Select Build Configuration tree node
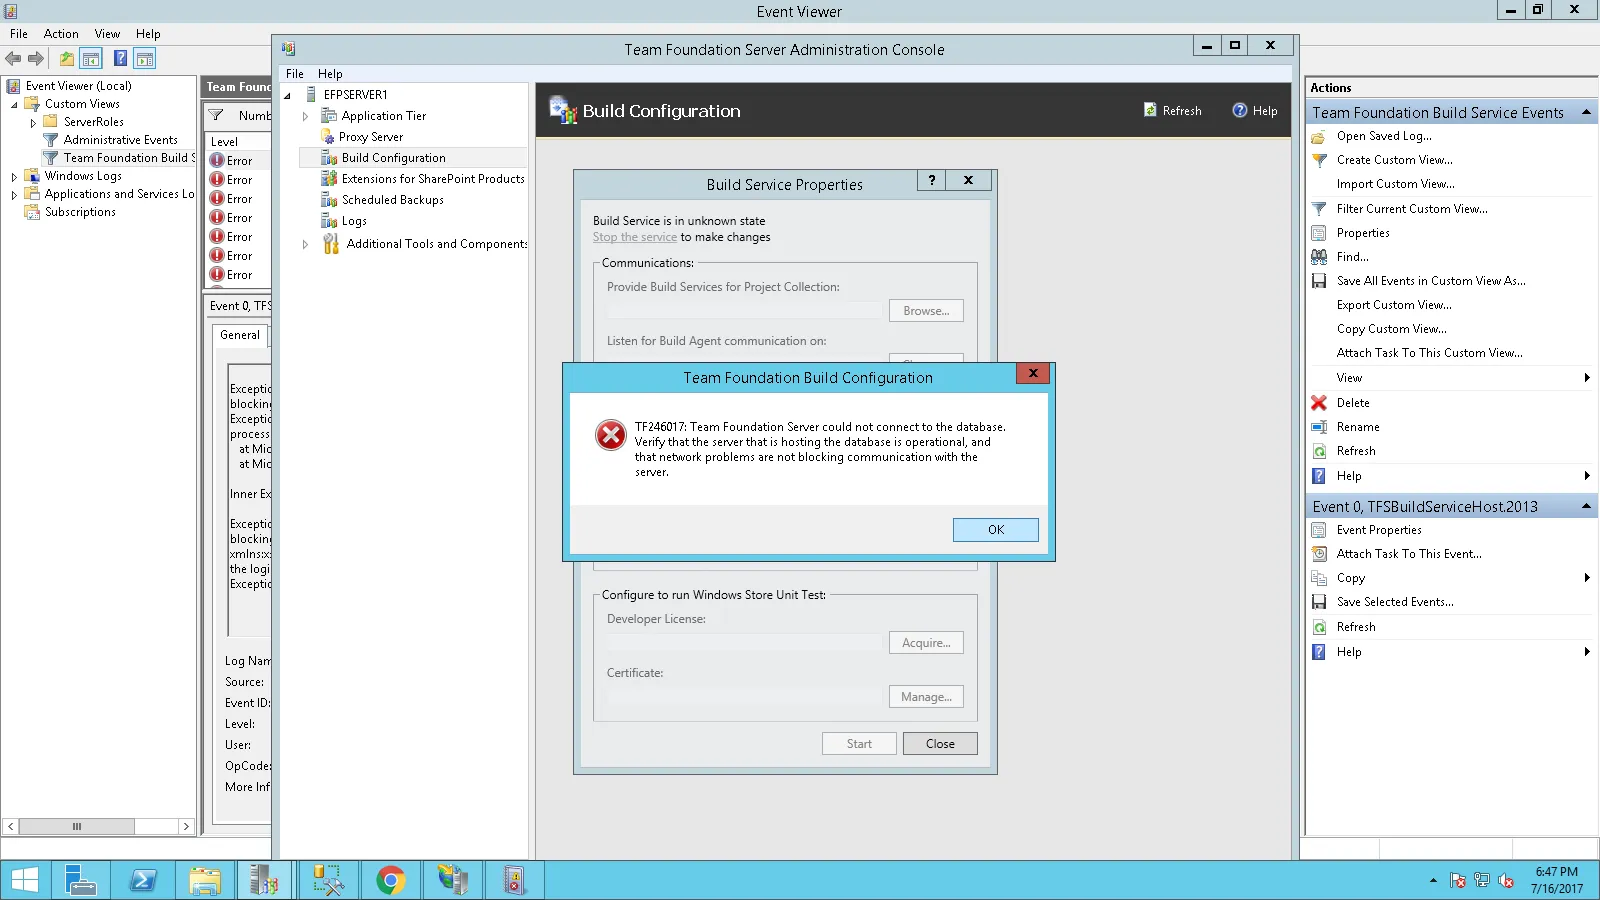 393,158
